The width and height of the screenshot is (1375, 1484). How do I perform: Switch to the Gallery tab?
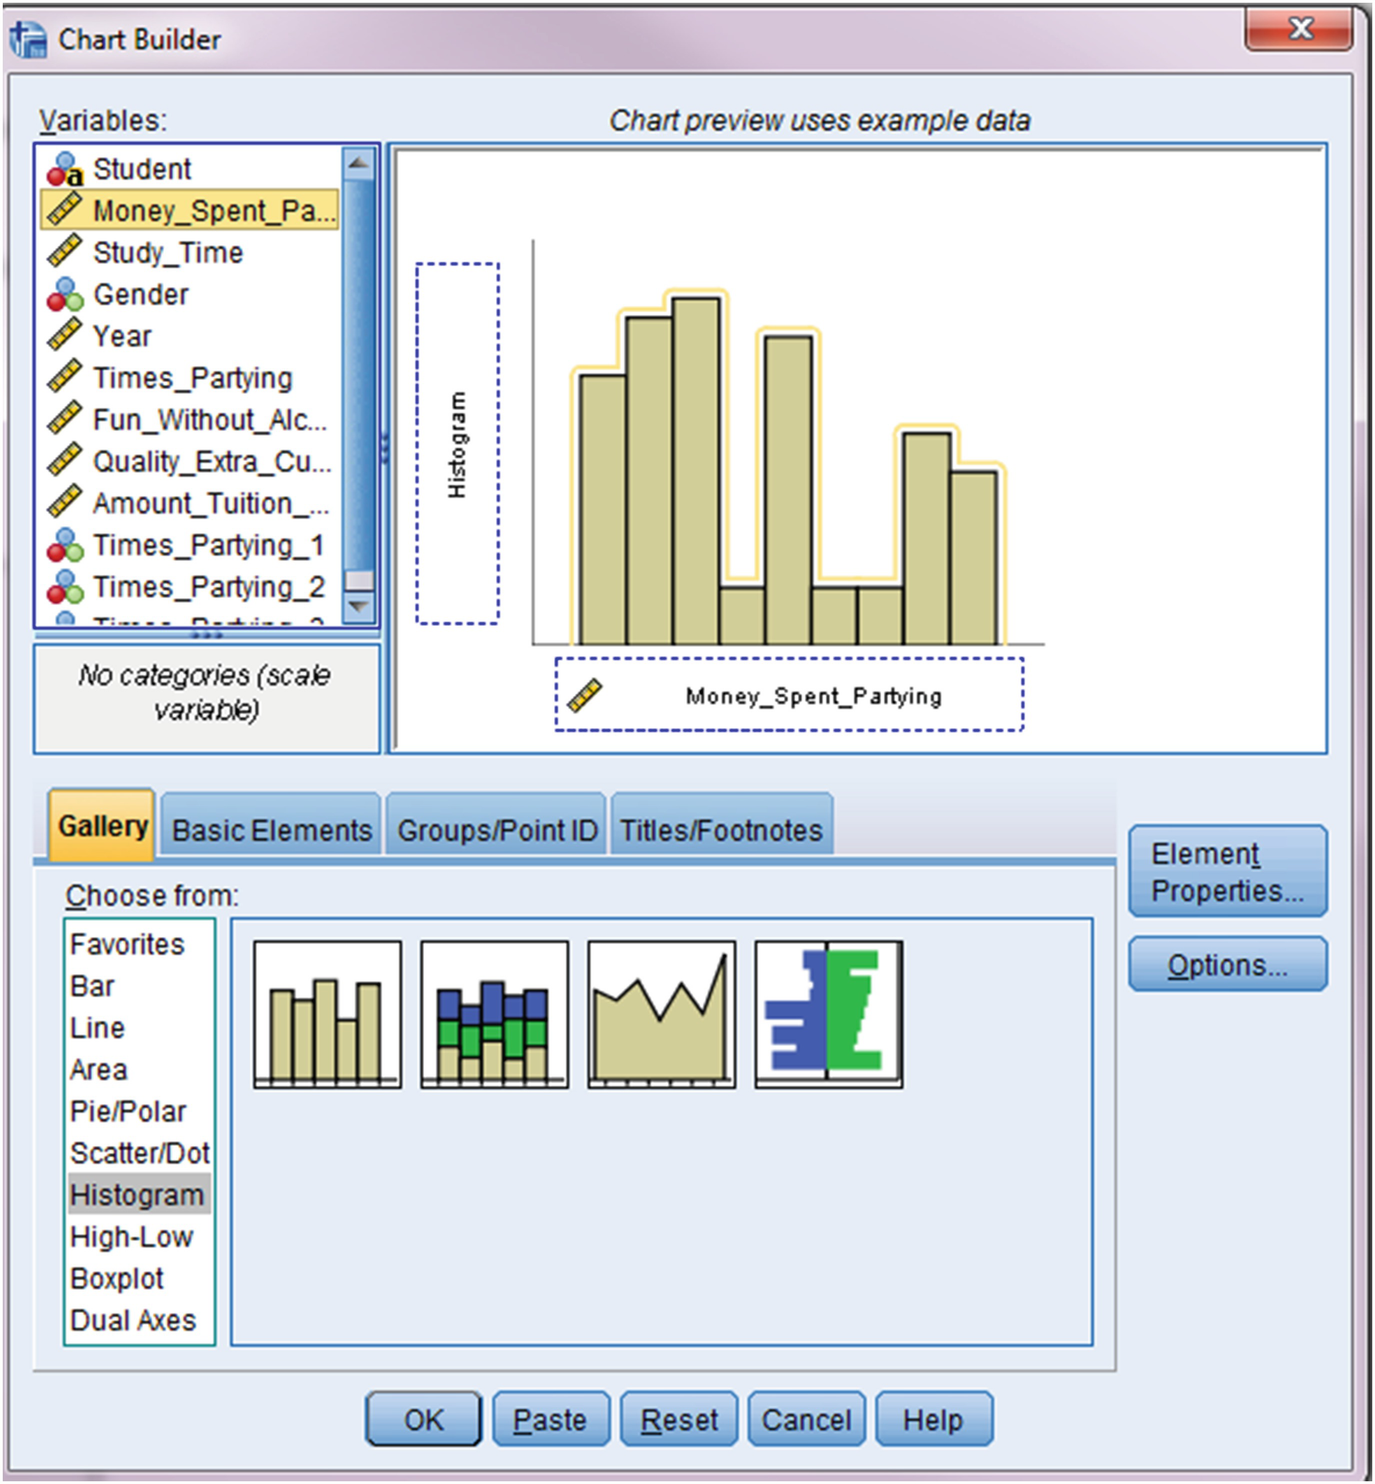click(x=102, y=826)
